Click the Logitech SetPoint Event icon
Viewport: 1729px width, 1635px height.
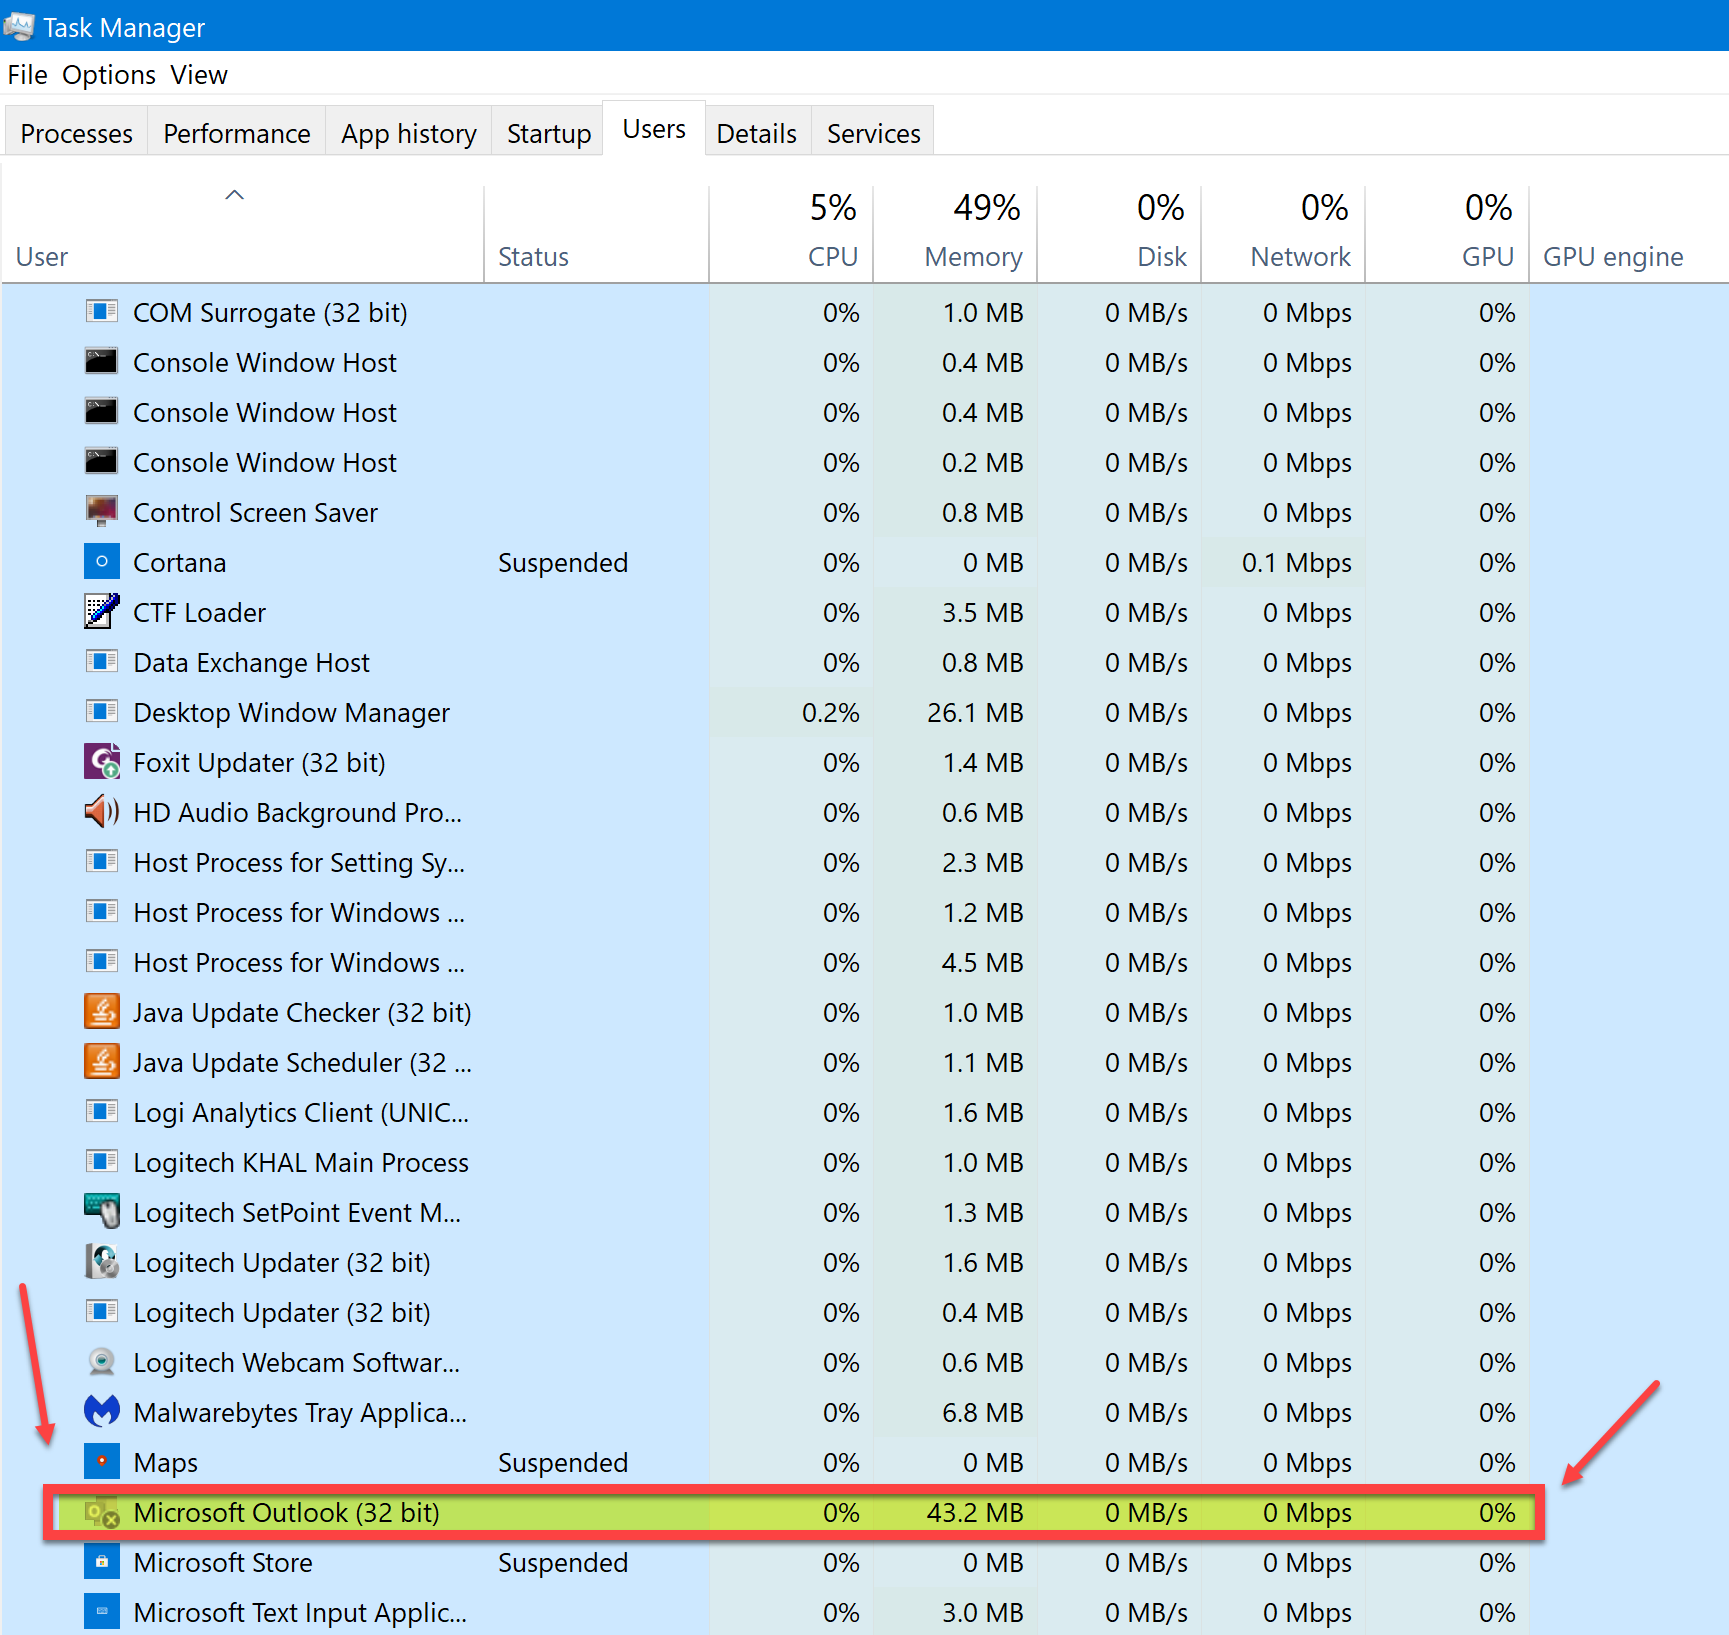(x=102, y=1212)
